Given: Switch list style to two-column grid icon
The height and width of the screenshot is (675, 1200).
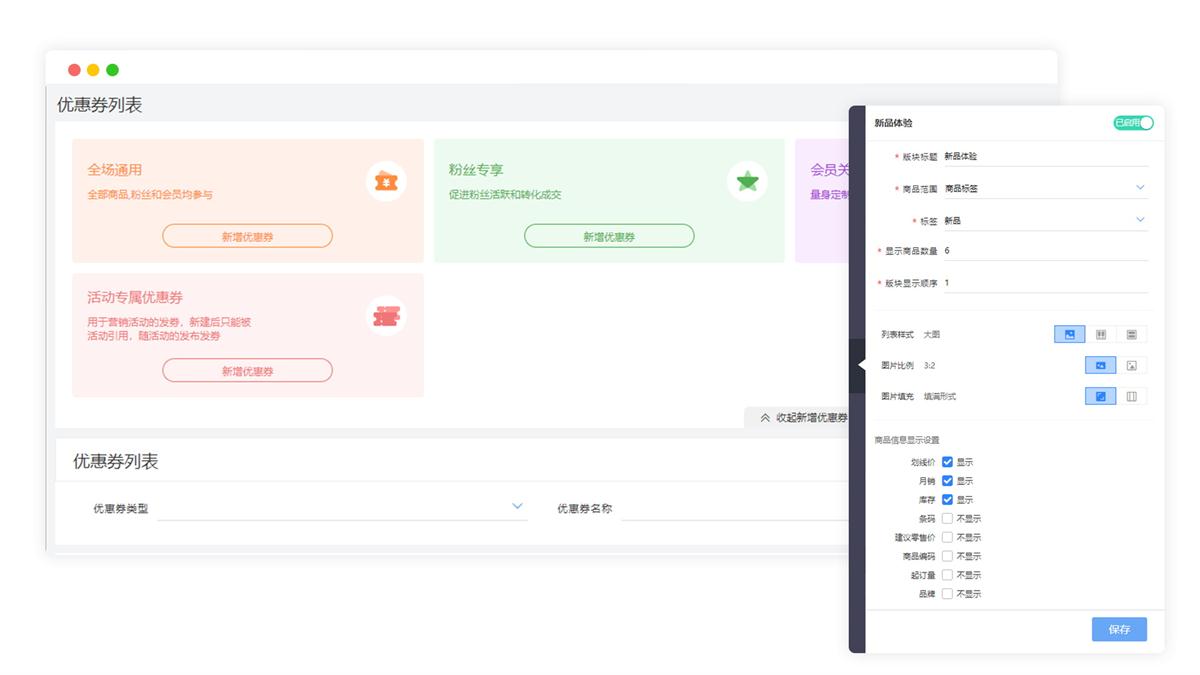Looking at the screenshot, I should pyautogui.click(x=1101, y=334).
